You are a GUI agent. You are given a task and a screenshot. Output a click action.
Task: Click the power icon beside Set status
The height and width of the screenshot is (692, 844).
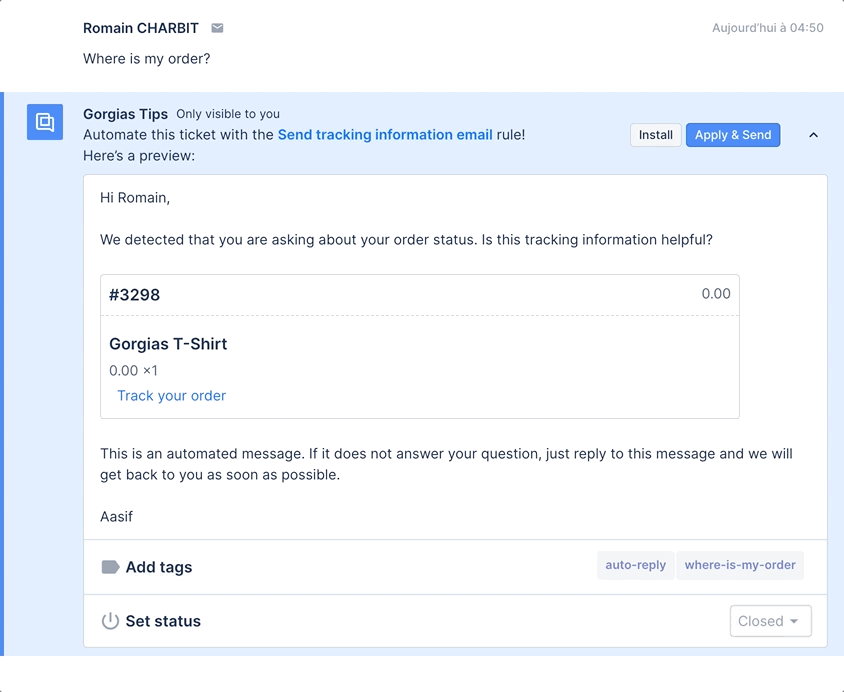[x=110, y=621]
